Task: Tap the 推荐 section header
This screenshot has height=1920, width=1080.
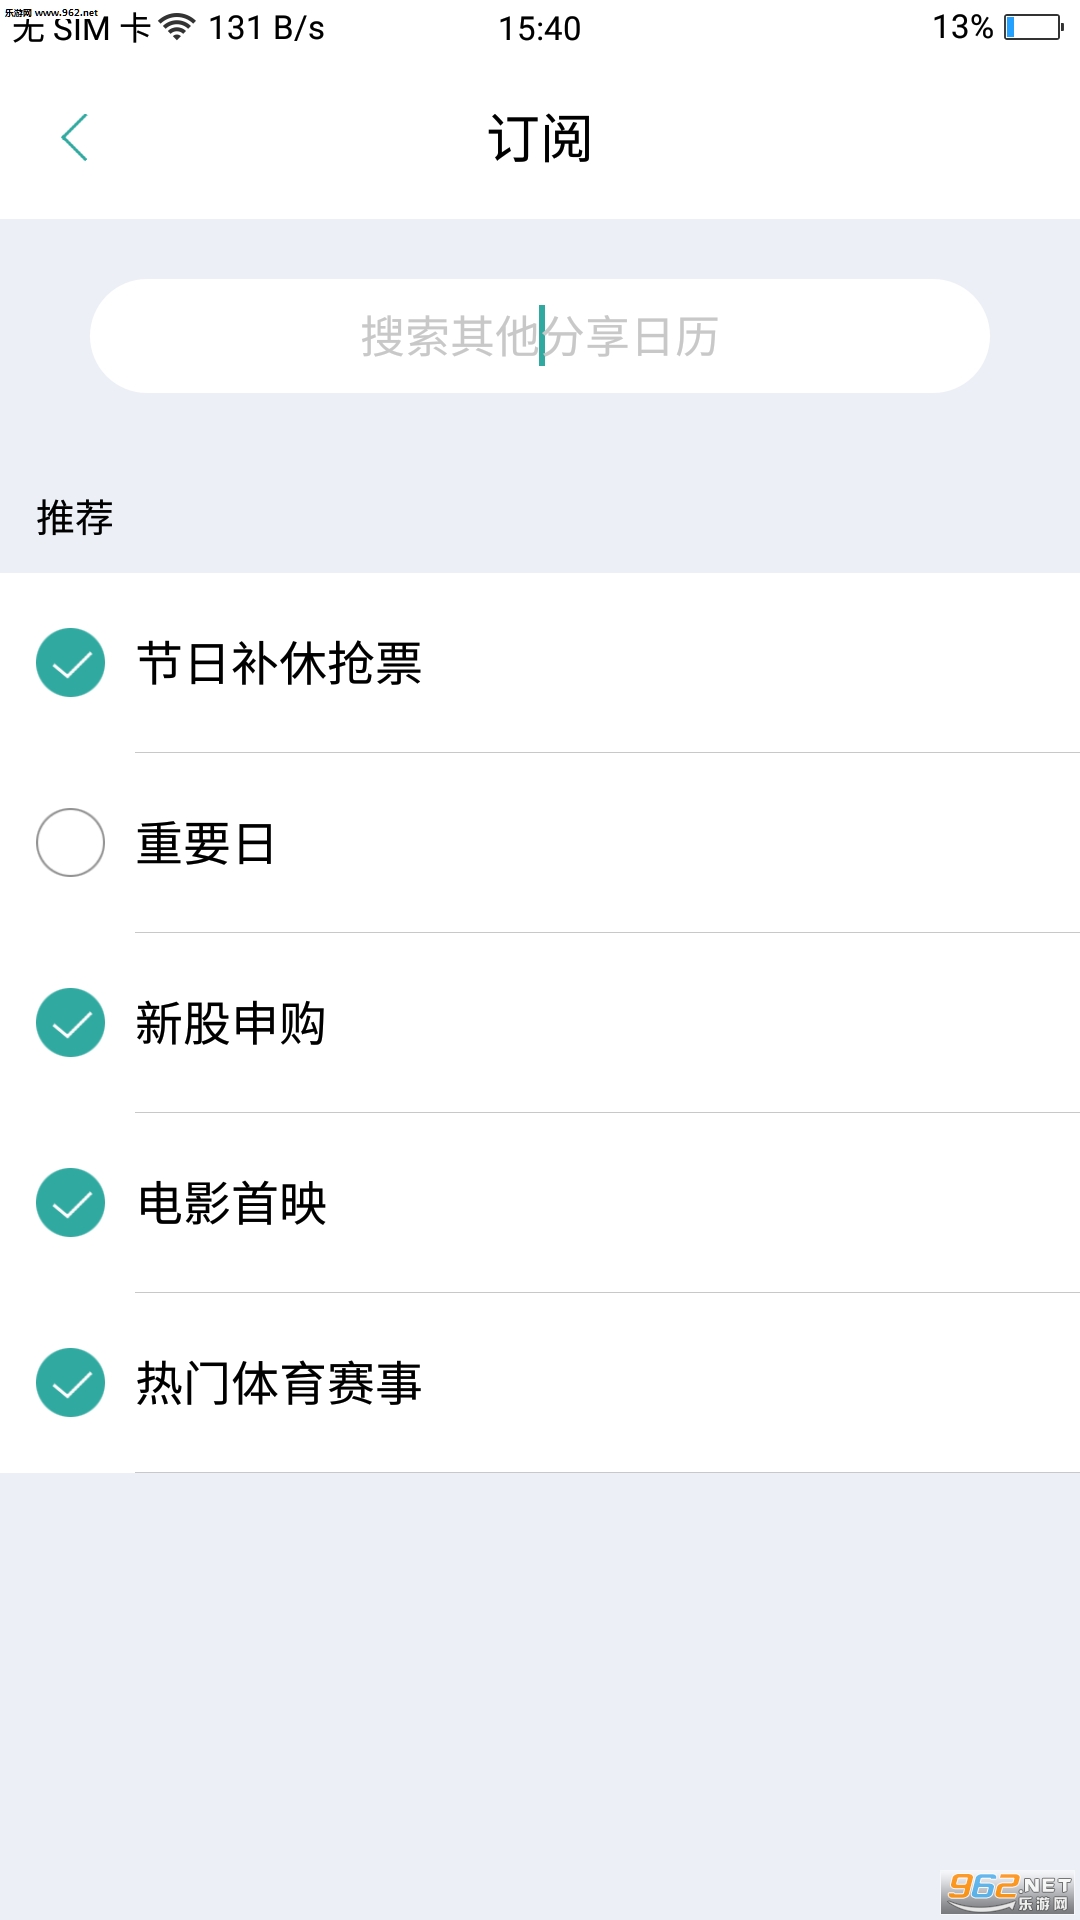Action: coord(75,518)
